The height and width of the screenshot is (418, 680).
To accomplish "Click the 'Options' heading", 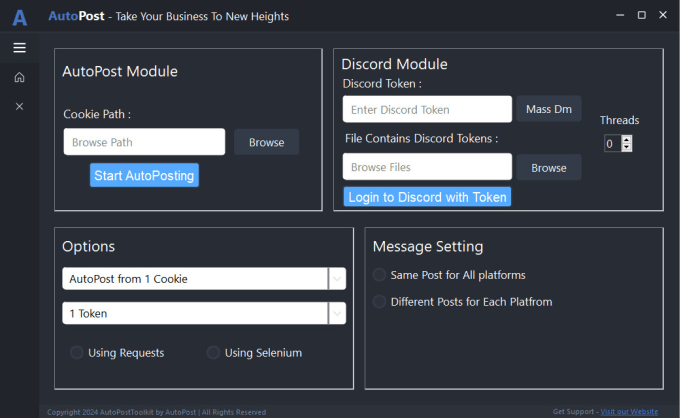I will pos(88,246).
